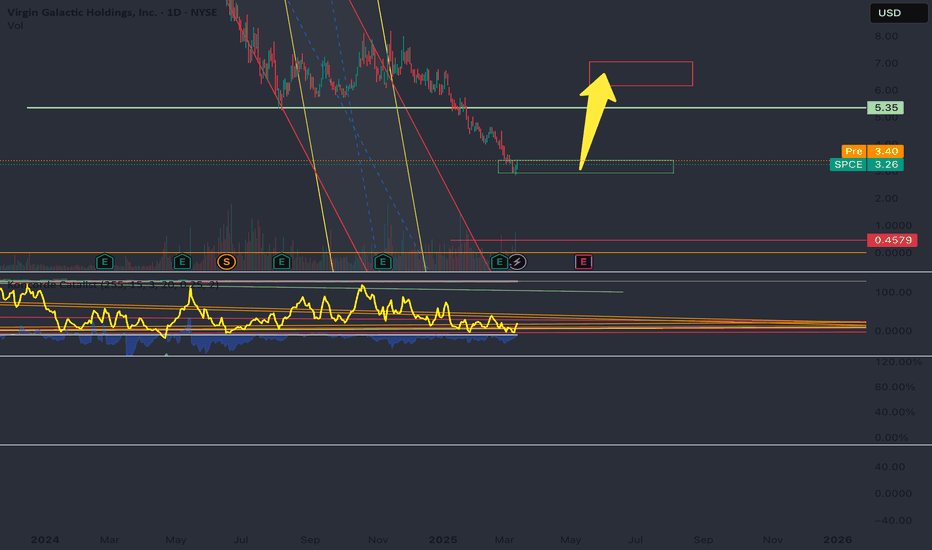Click the lightning bolt latest news marker

coord(517,262)
